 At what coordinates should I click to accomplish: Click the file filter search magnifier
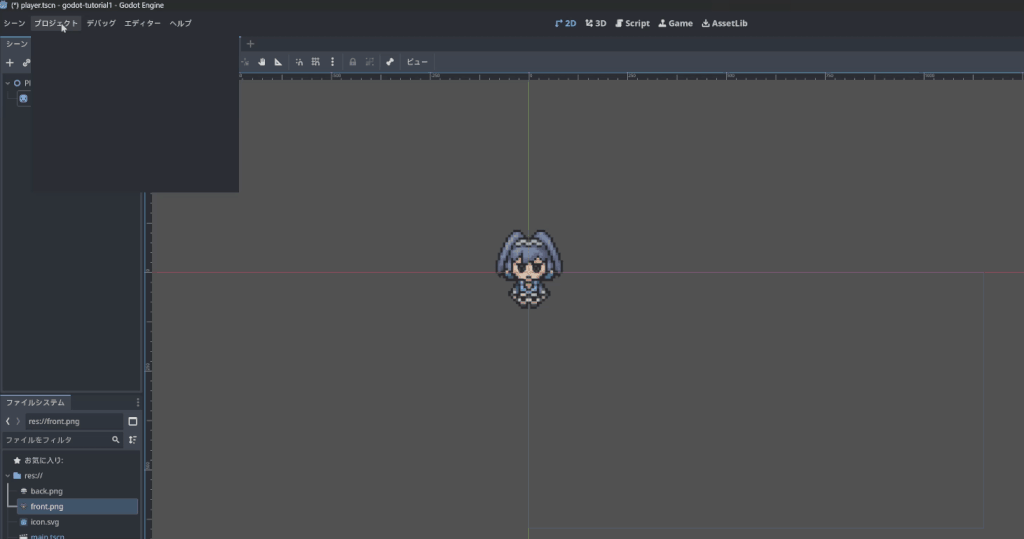click(116, 440)
